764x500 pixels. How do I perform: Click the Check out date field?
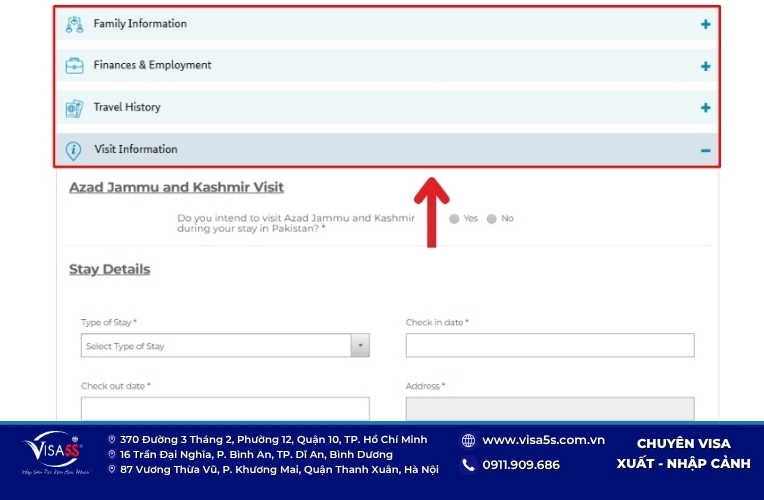coord(225,408)
